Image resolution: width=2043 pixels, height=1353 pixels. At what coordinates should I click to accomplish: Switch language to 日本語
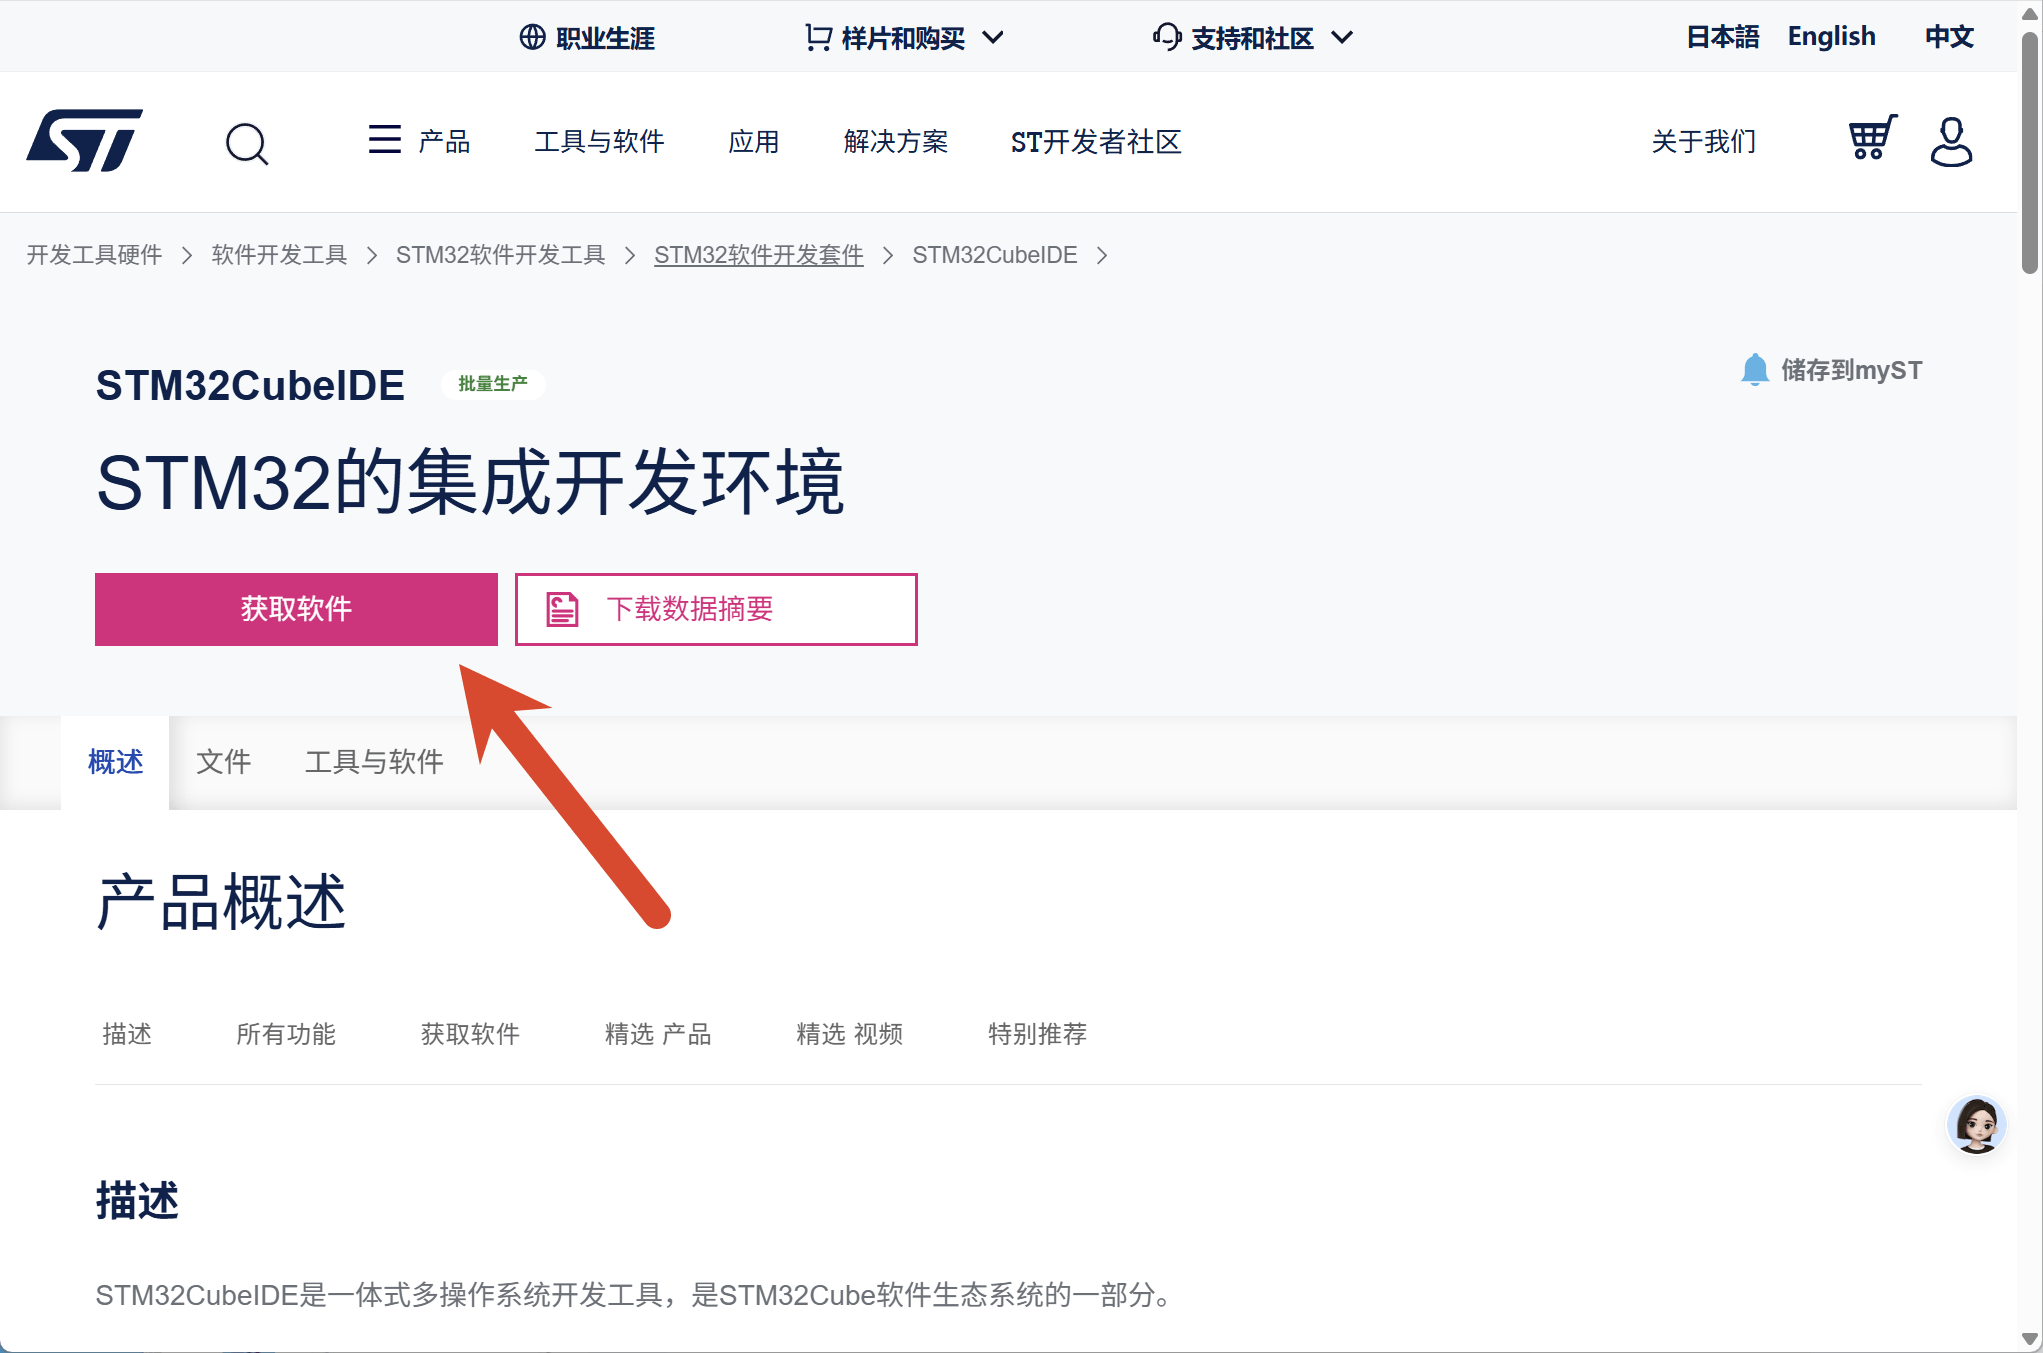(x=1722, y=37)
